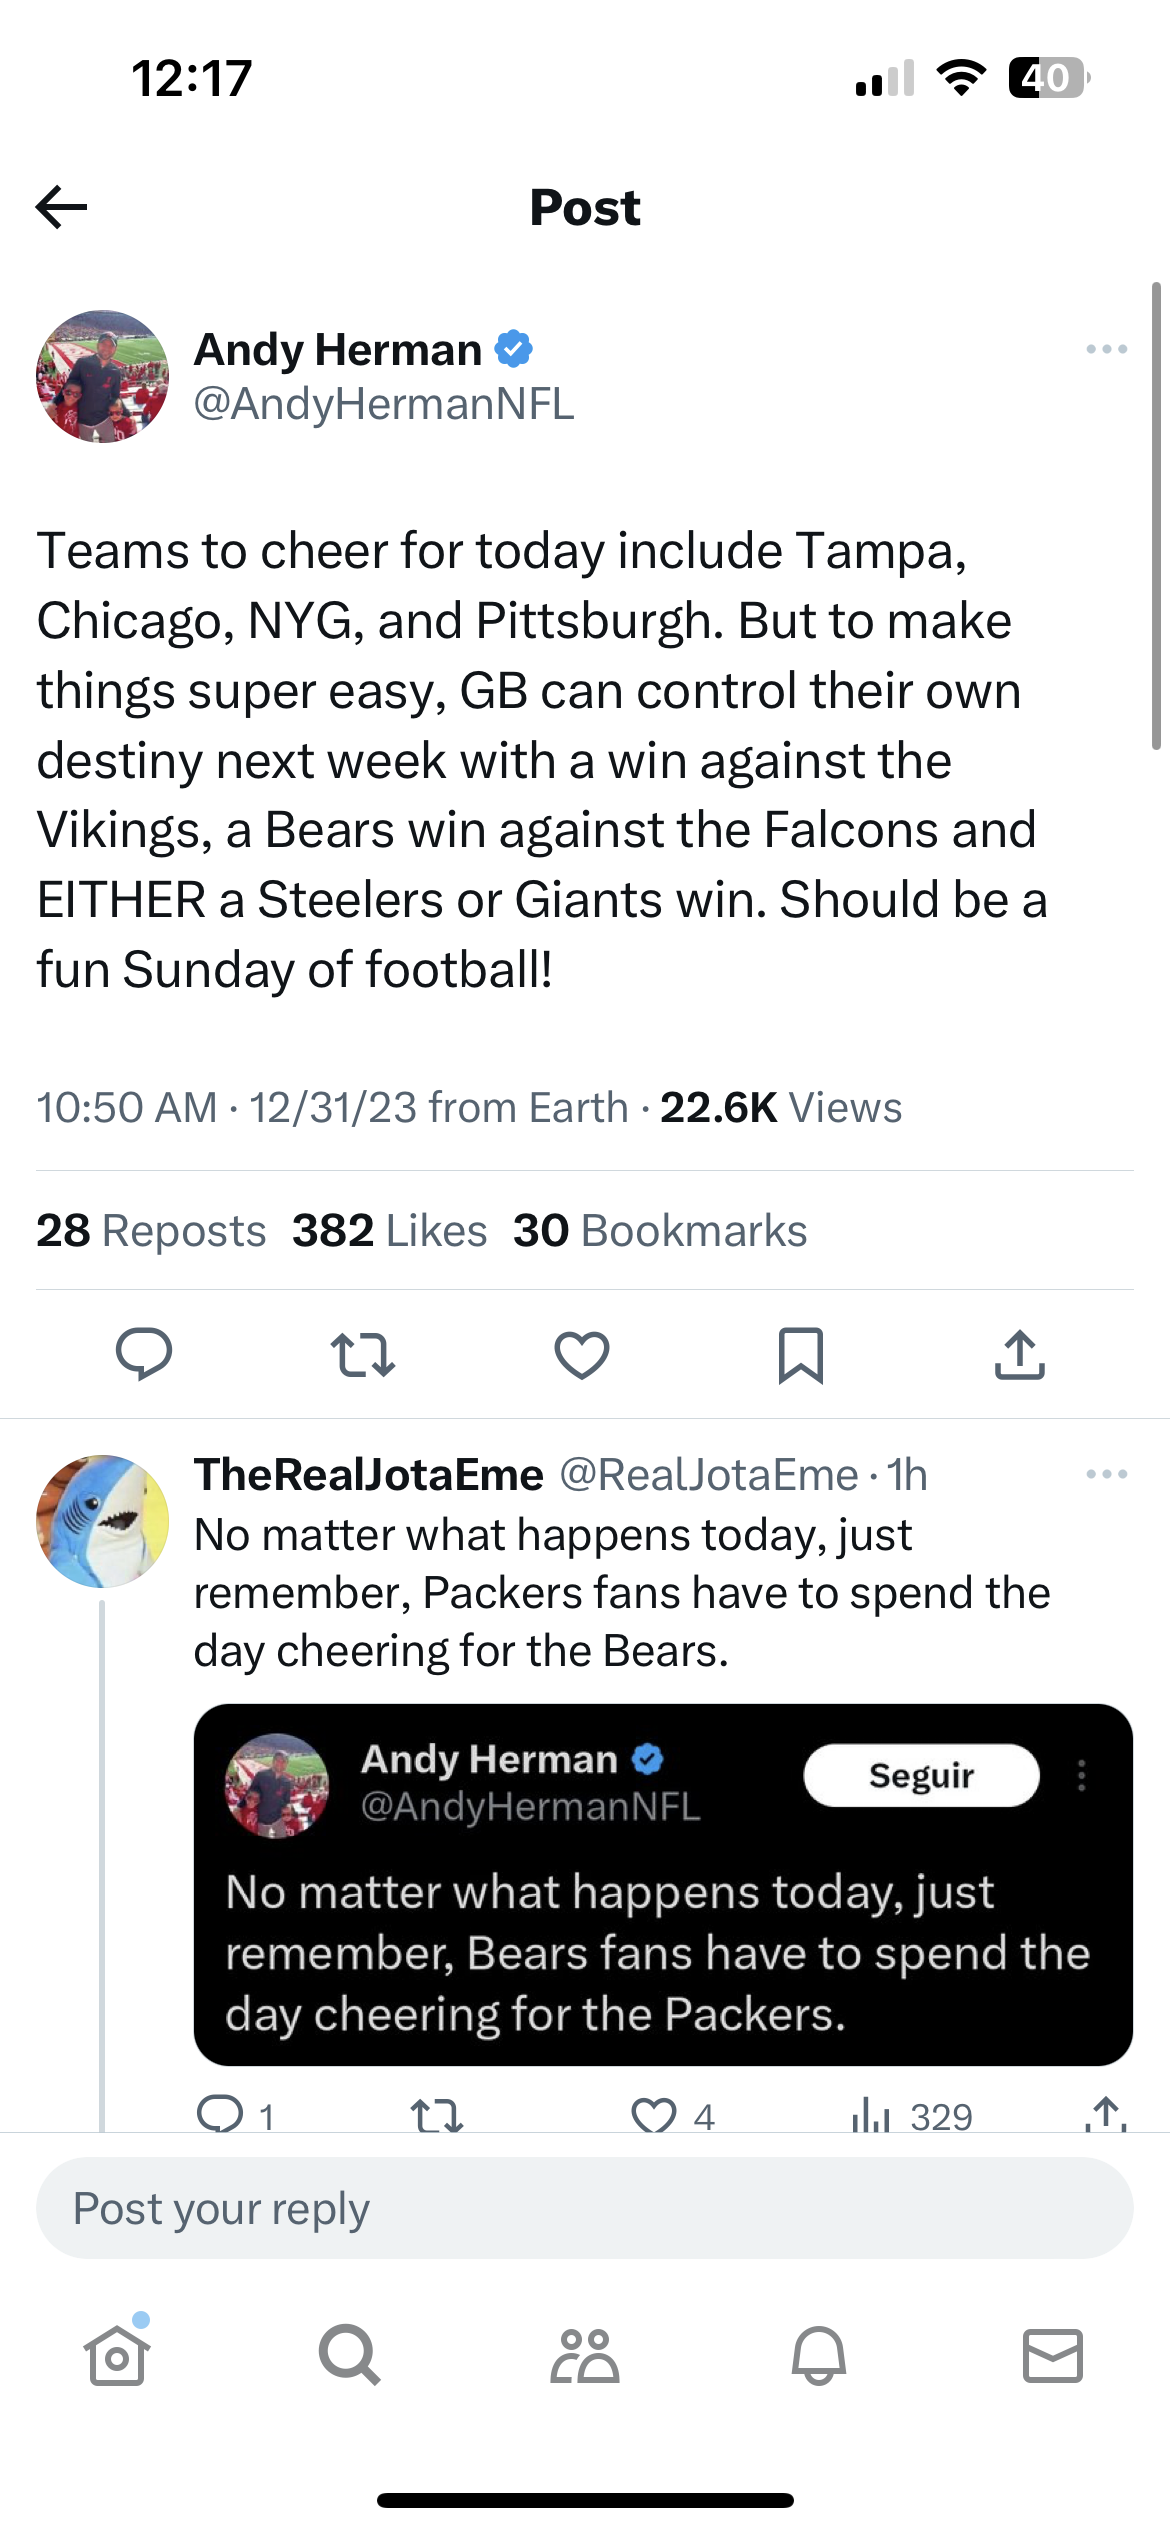Viewport: 1170px width, 2532px height.
Task: Repost TheRealJotaEme's reply
Action: 437,2114
